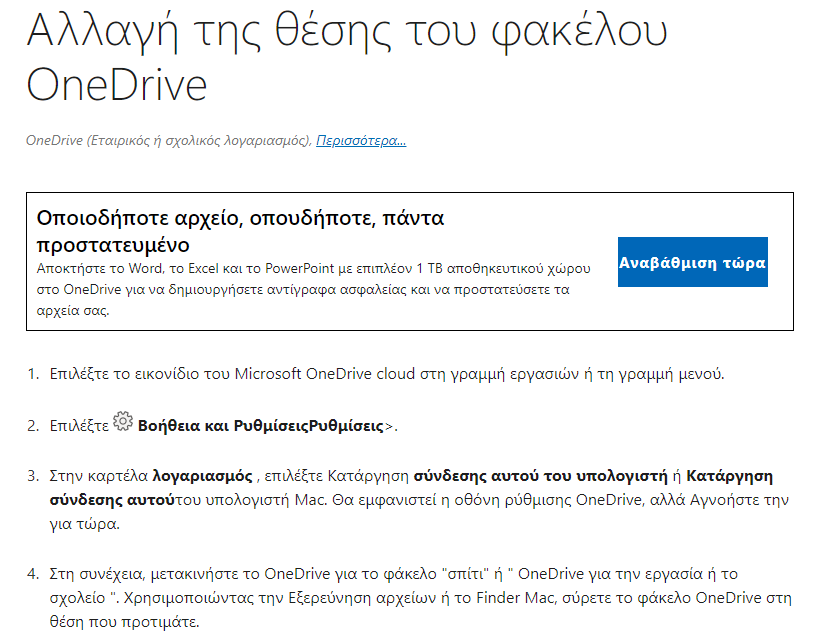The image size is (835, 643).
Task: Open the Περισσότερα... link
Action: point(361,141)
